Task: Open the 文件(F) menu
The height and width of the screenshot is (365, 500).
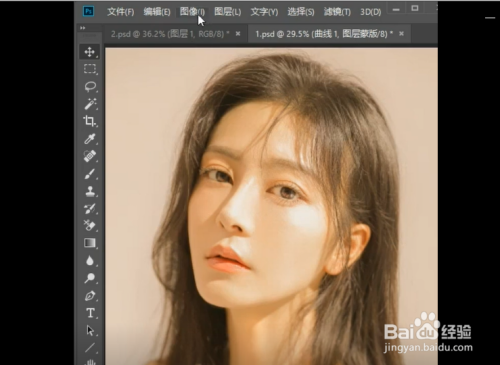Action: [120, 12]
